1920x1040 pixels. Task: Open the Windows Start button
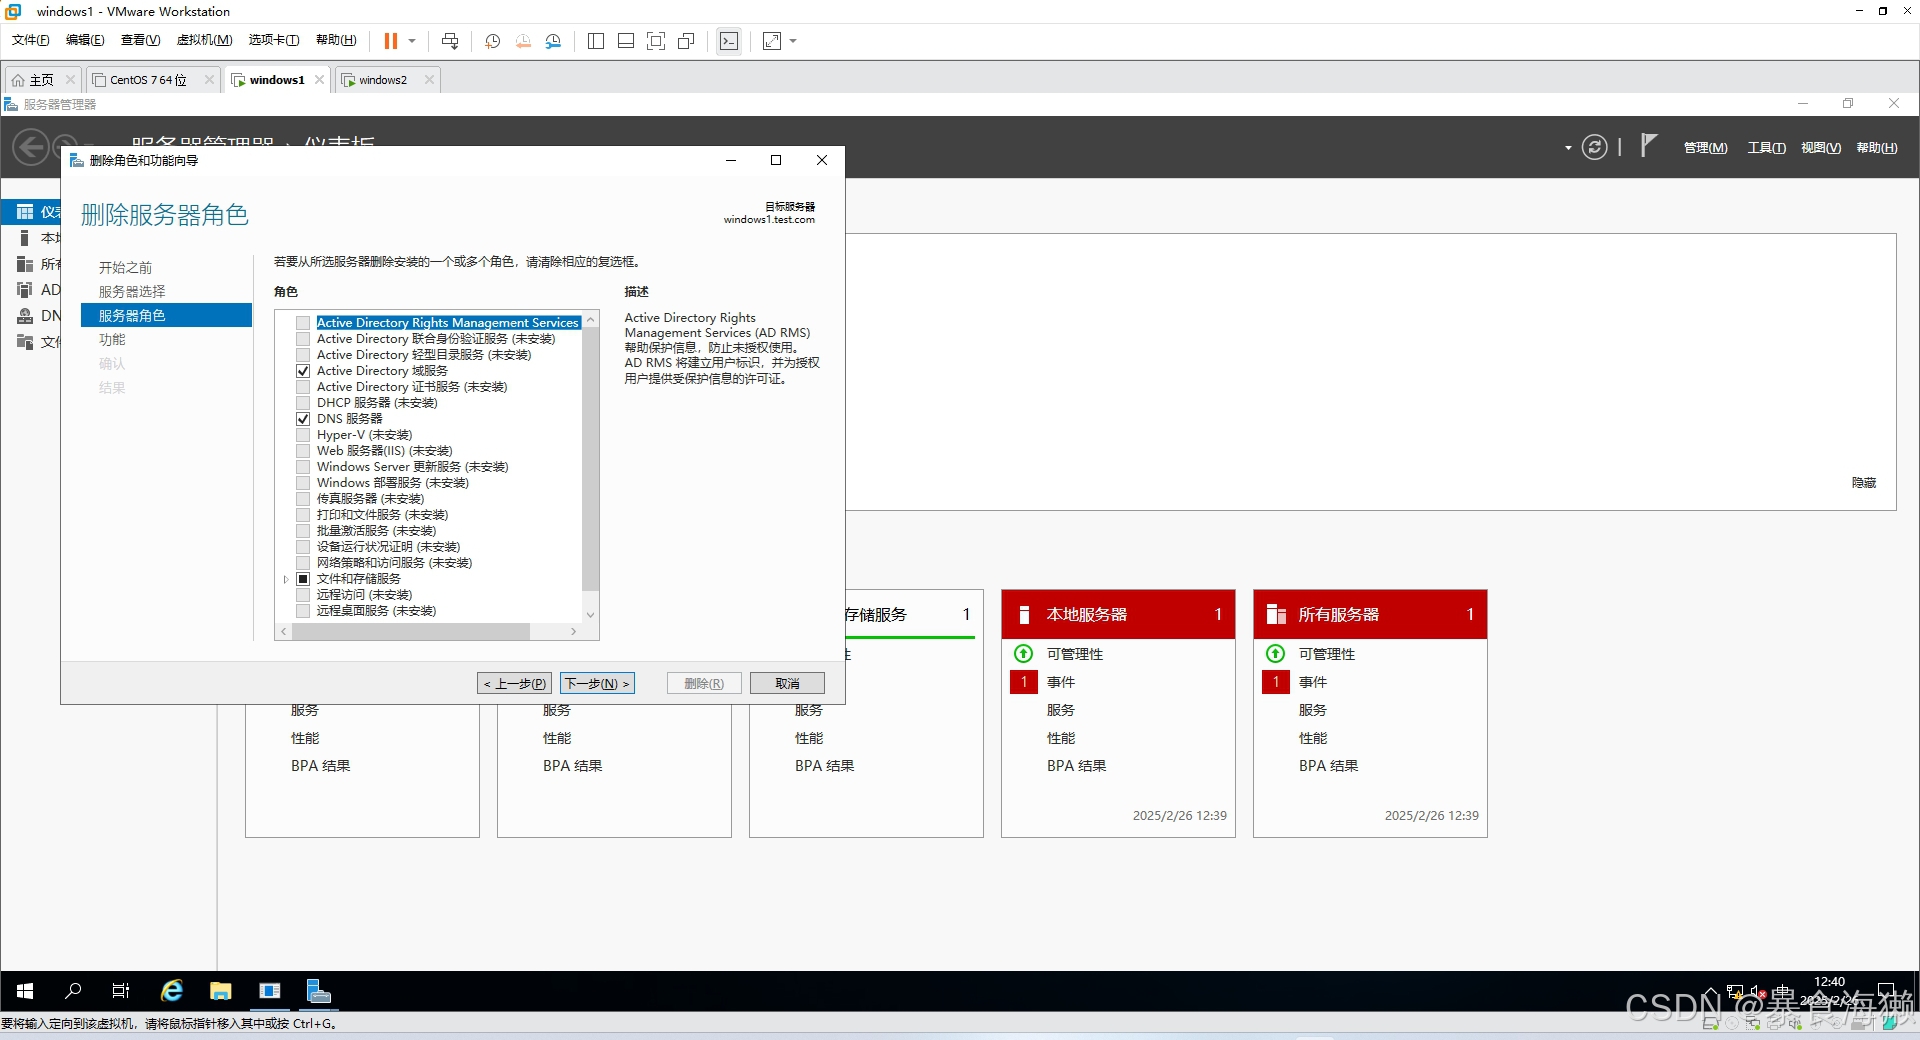pos(25,991)
